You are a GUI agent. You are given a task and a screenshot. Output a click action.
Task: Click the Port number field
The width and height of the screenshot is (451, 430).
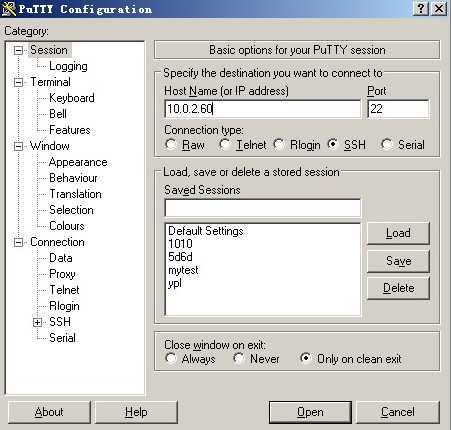398,109
